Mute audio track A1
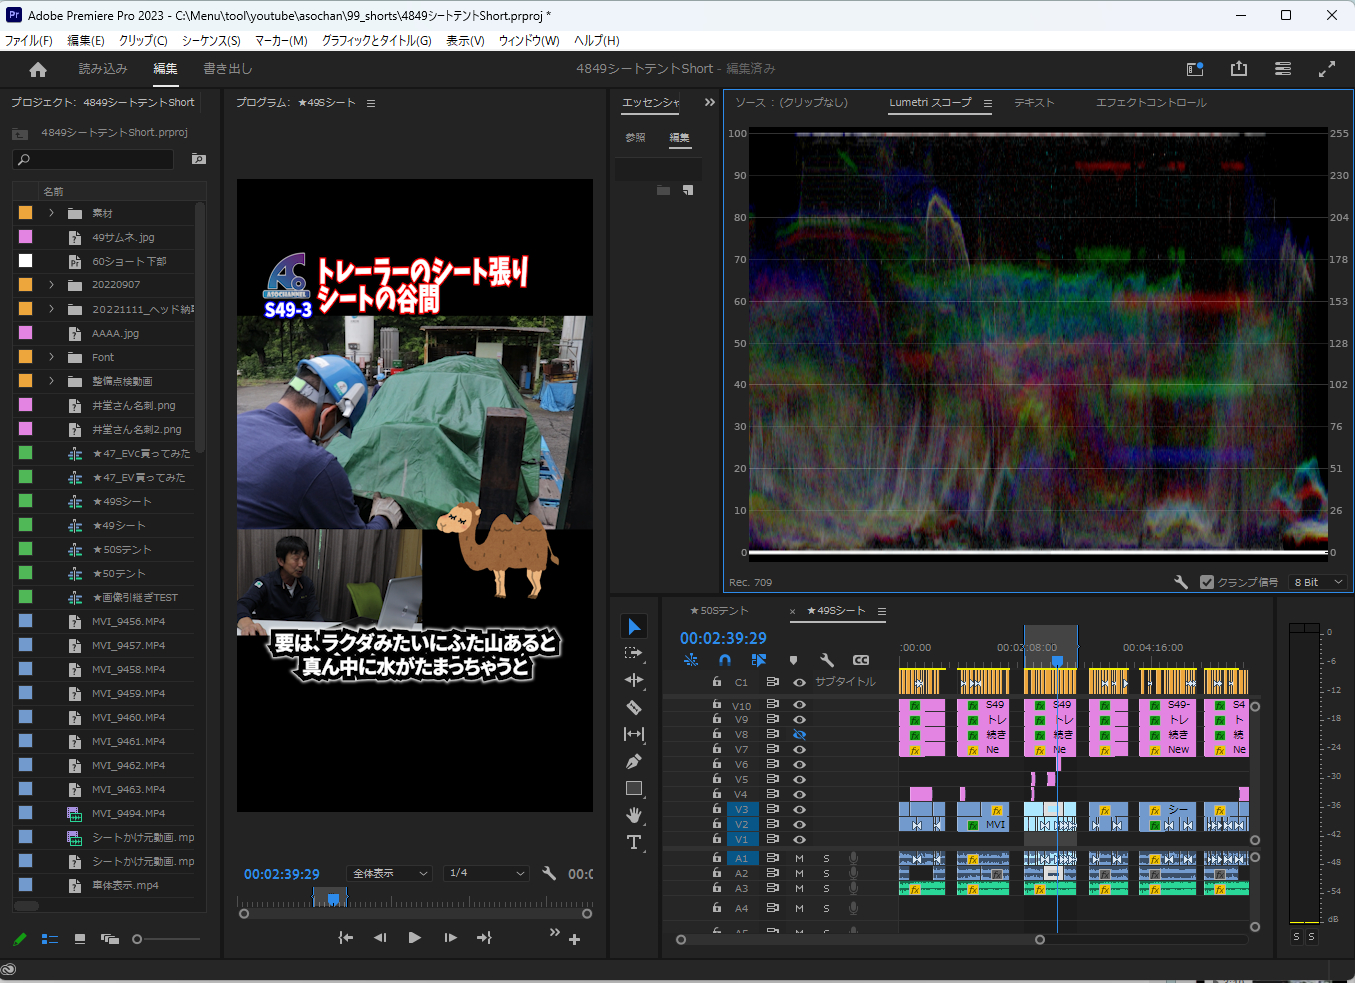This screenshot has width=1355, height=983. (799, 858)
